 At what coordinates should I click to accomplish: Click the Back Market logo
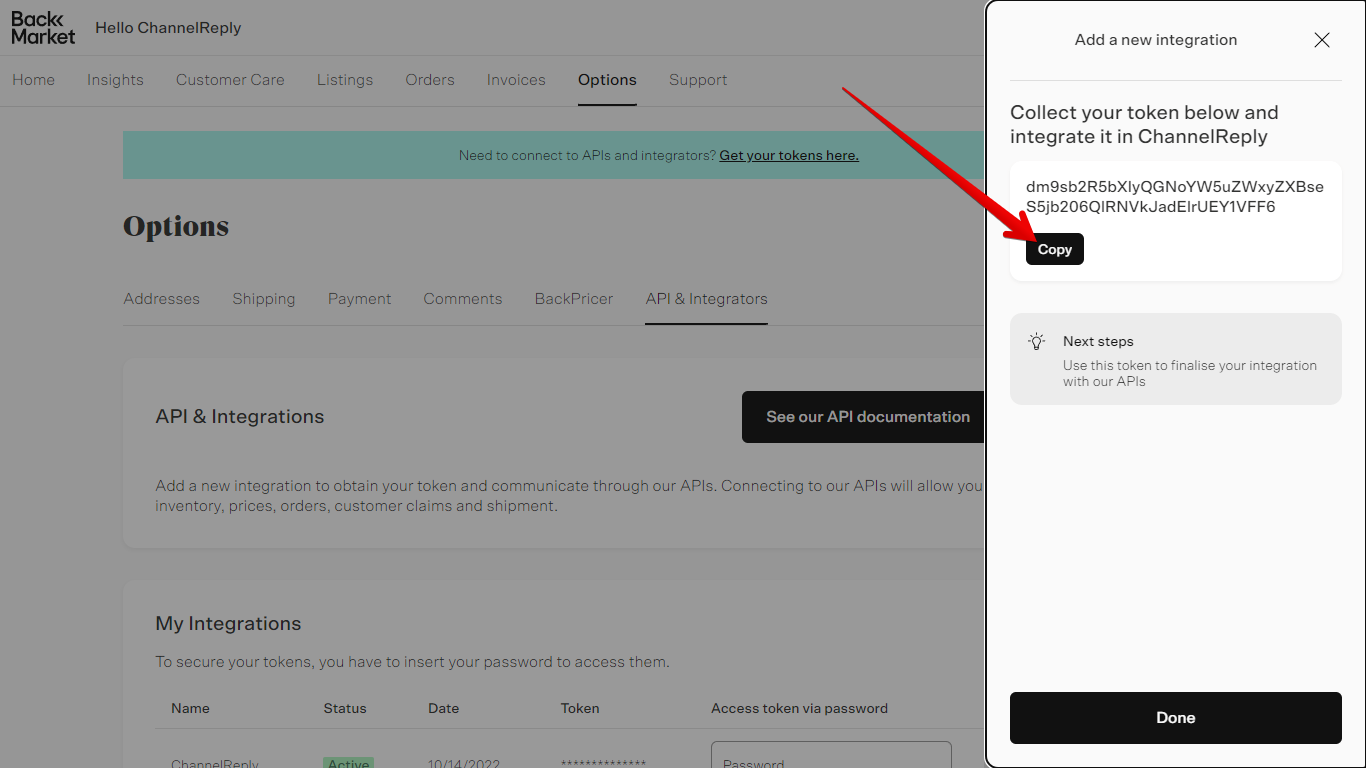point(43,28)
